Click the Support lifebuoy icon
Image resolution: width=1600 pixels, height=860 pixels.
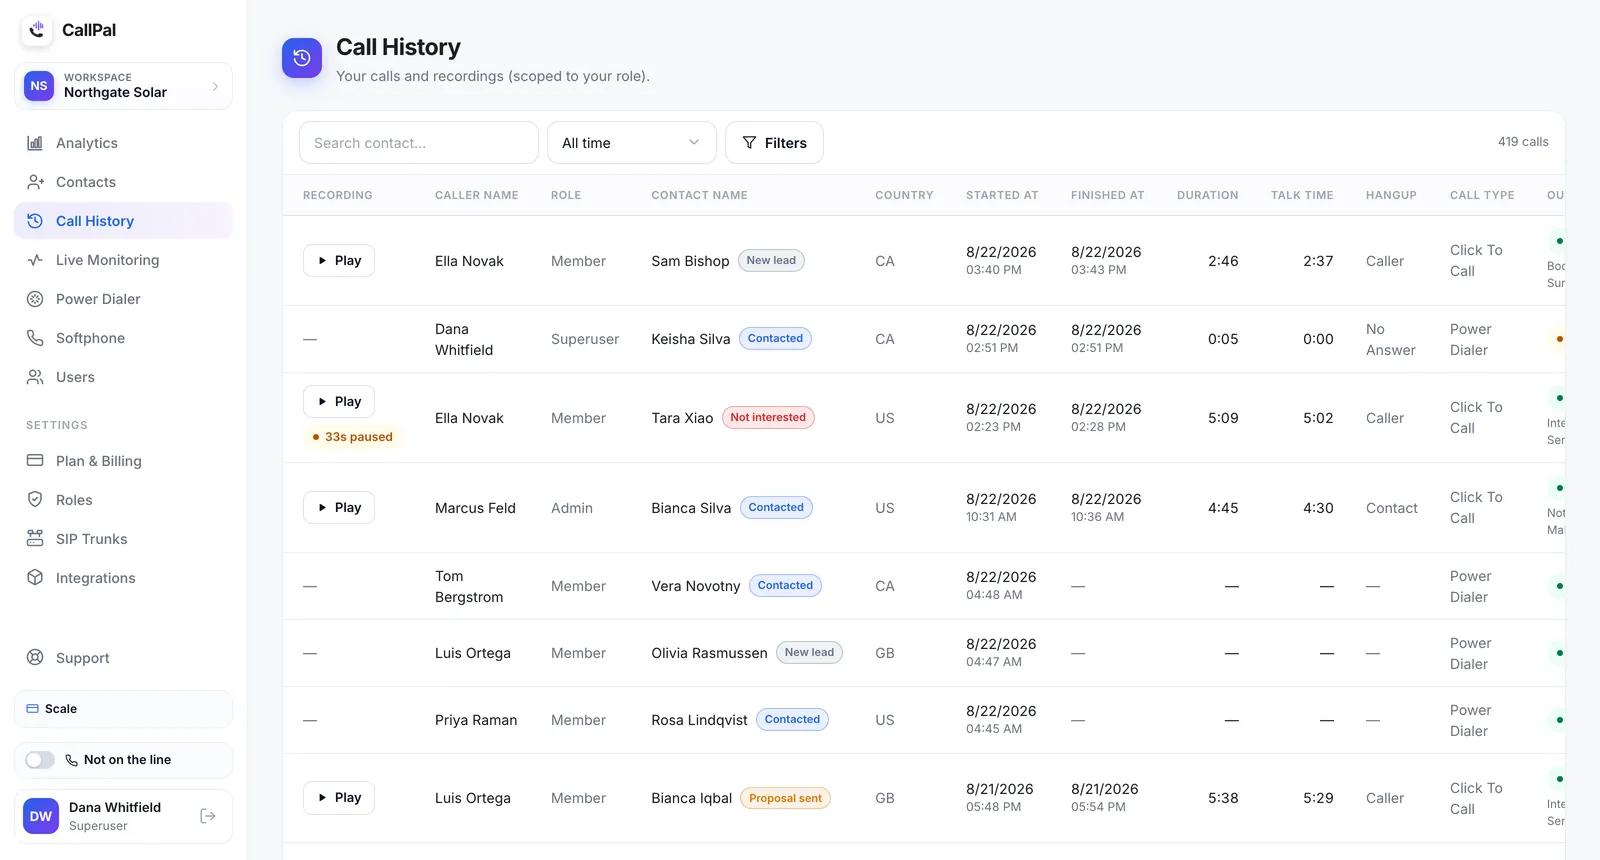(35, 658)
